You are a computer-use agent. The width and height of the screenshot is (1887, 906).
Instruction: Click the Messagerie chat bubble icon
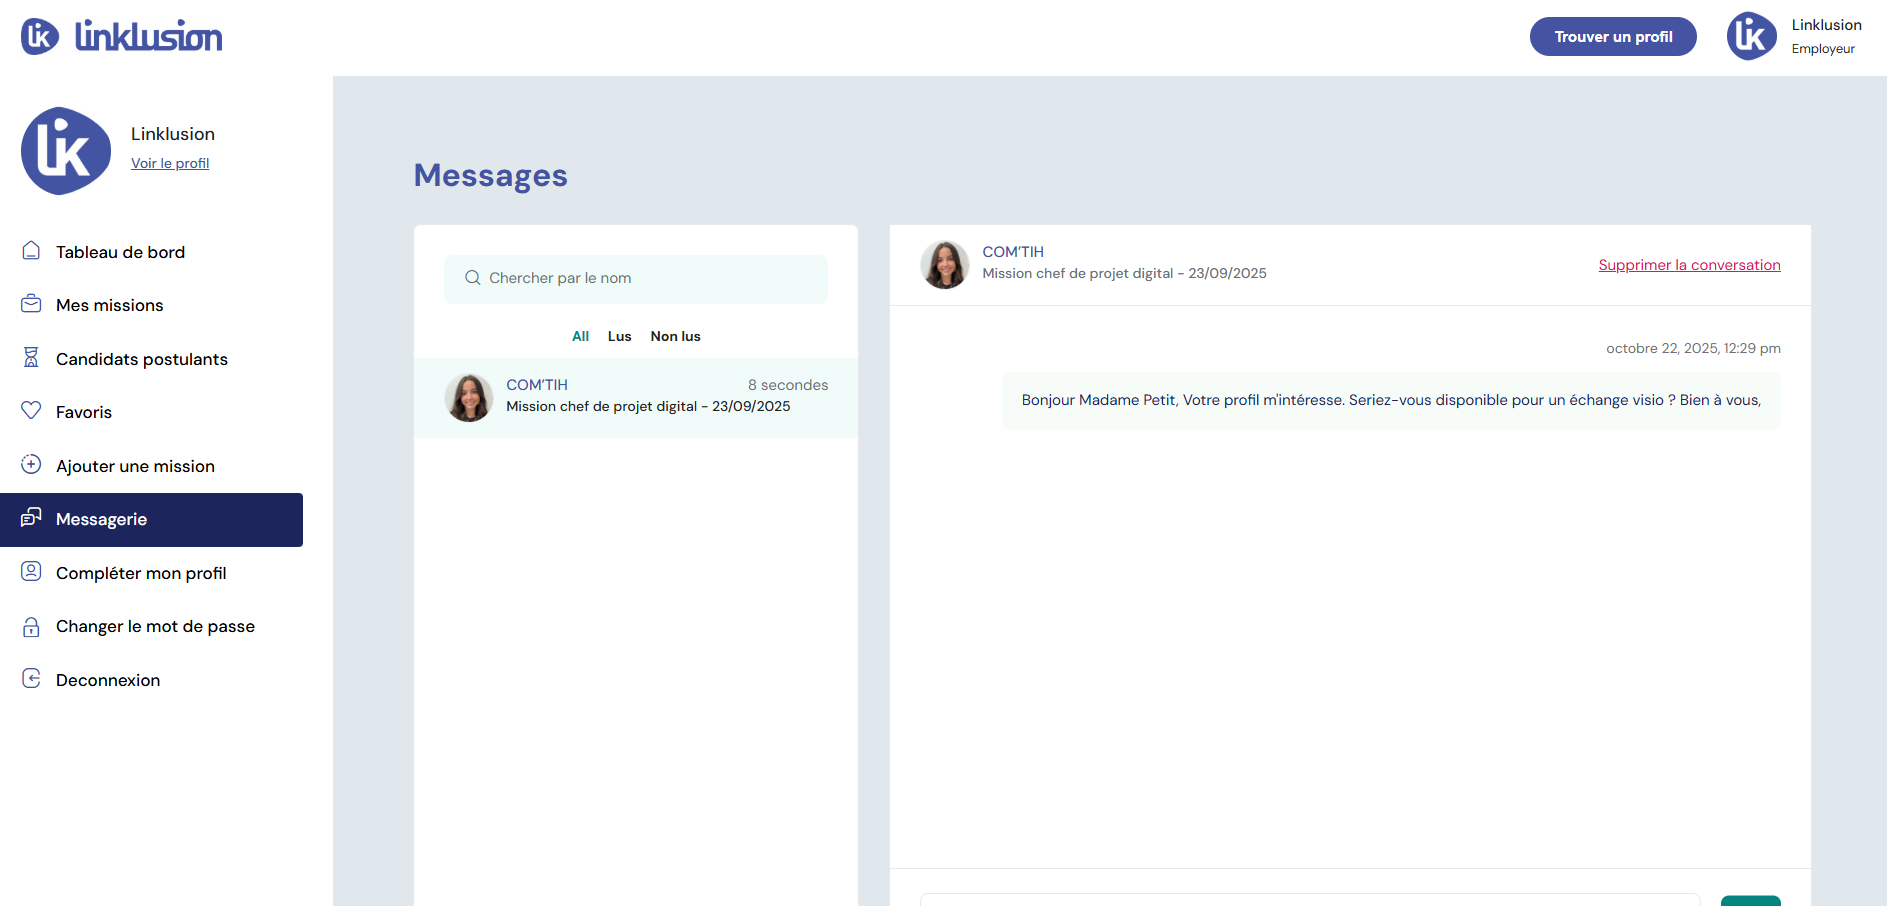(31, 518)
